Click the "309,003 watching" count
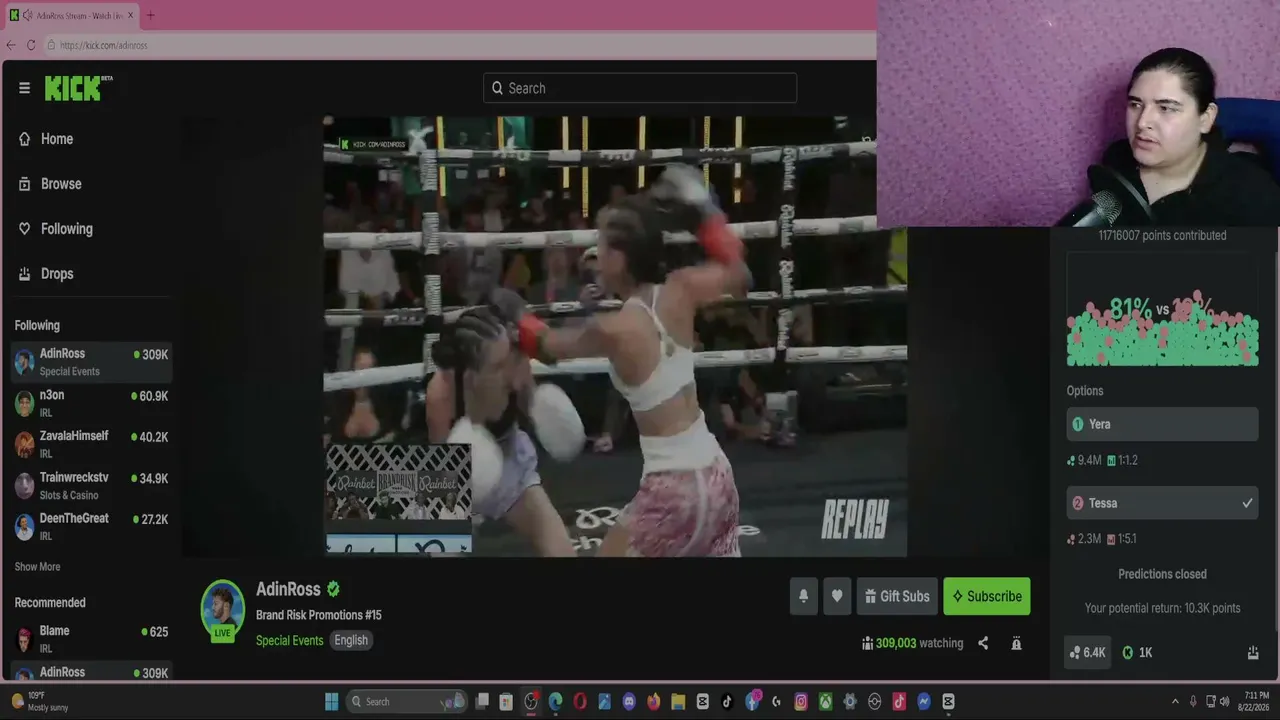1280x720 pixels. tap(919, 643)
